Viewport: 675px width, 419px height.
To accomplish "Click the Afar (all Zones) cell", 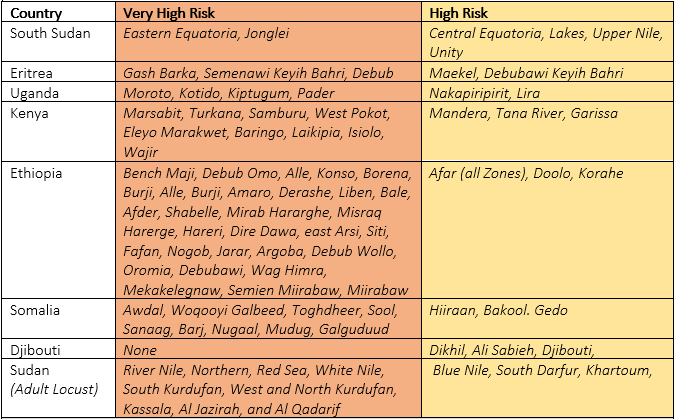I will coord(547,230).
